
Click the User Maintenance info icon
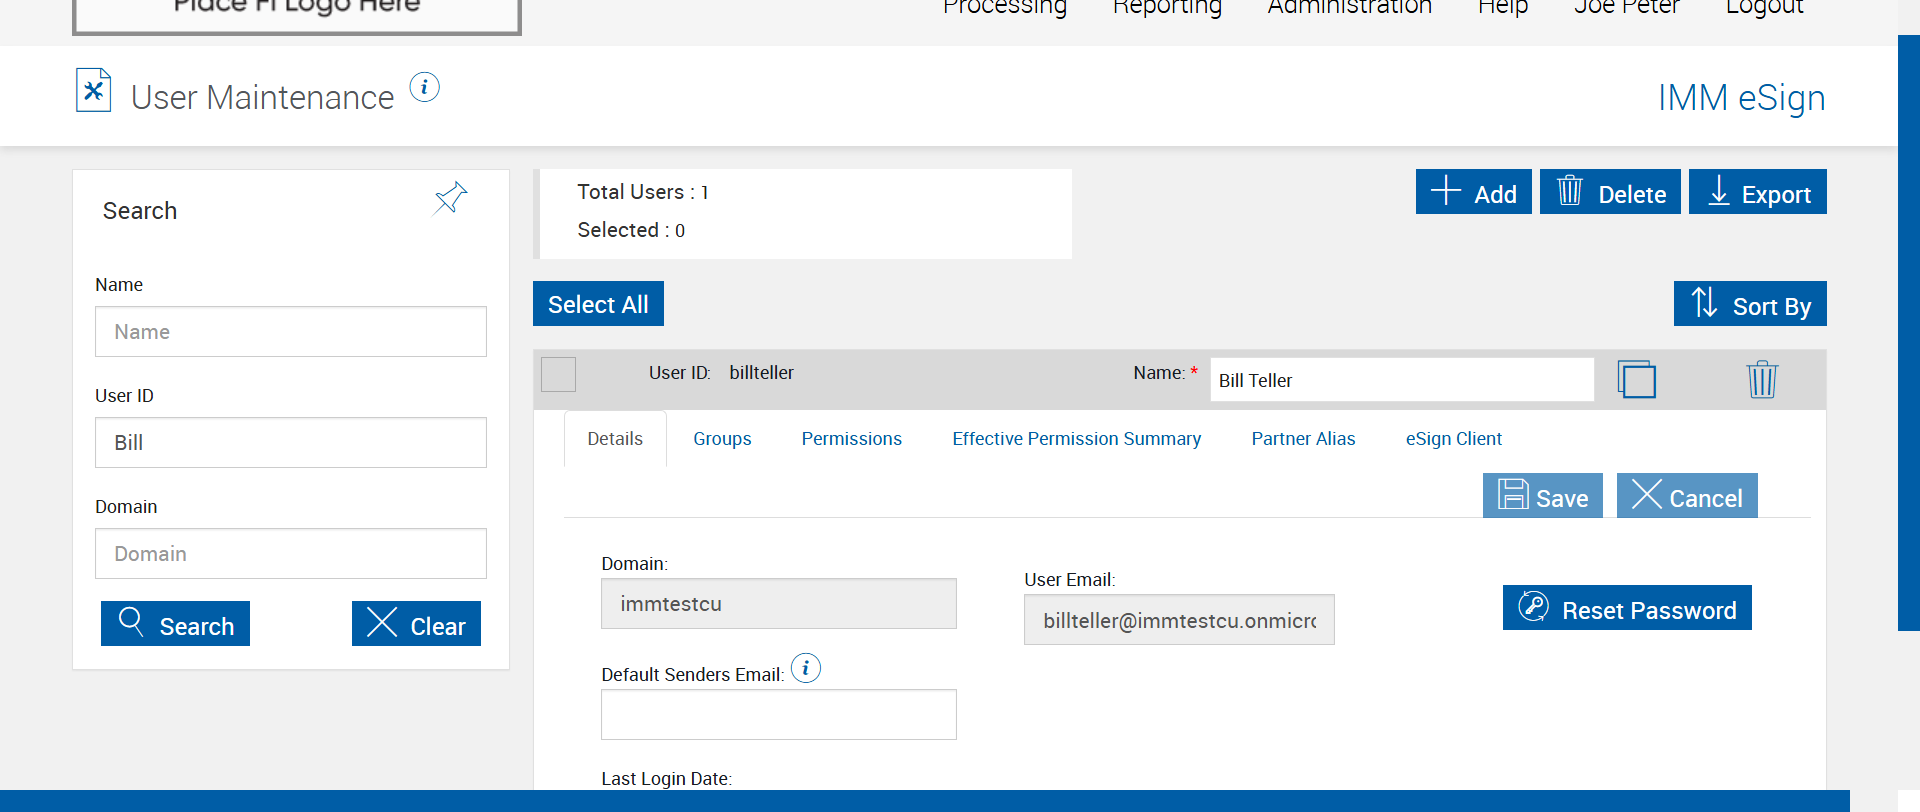(x=424, y=88)
